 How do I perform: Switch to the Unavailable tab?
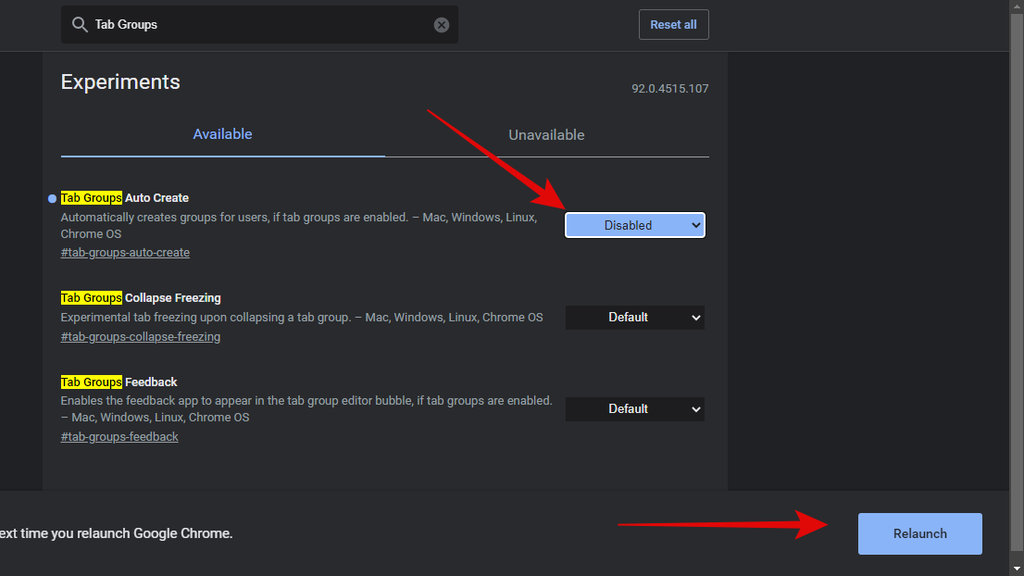pyautogui.click(x=547, y=135)
